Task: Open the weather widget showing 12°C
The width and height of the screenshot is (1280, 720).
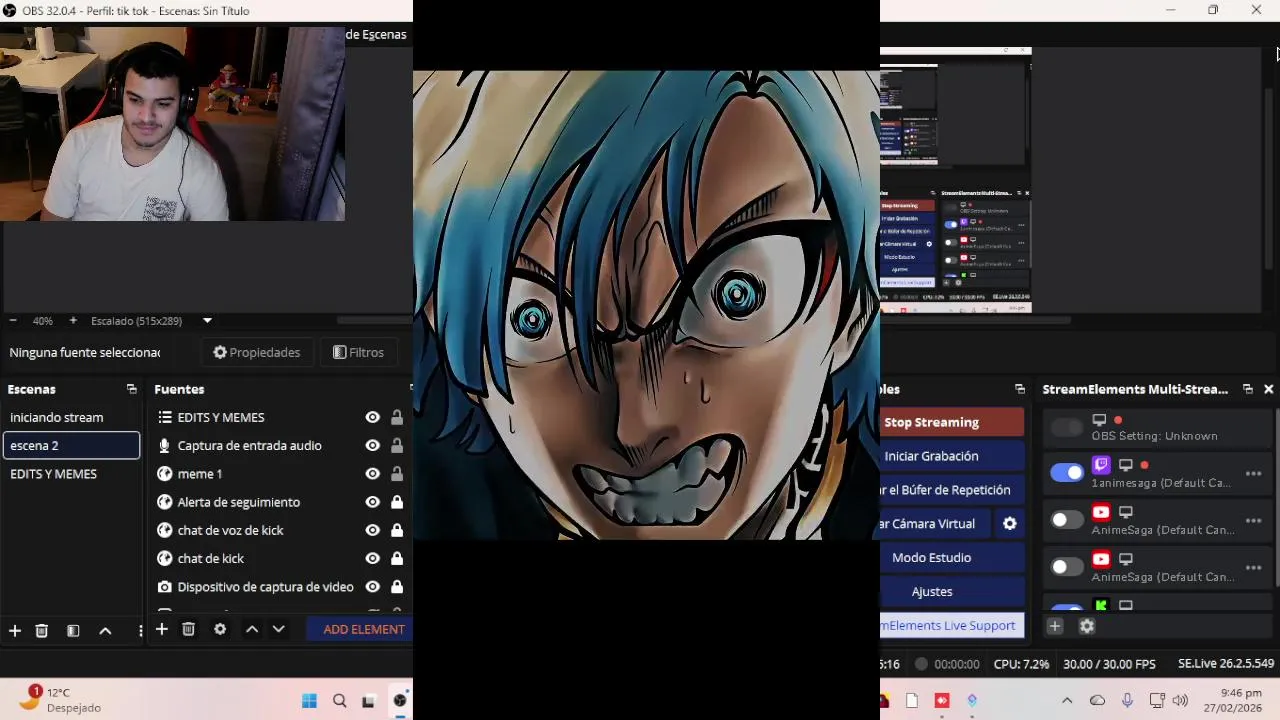Action: pyautogui.click(x=60, y=699)
